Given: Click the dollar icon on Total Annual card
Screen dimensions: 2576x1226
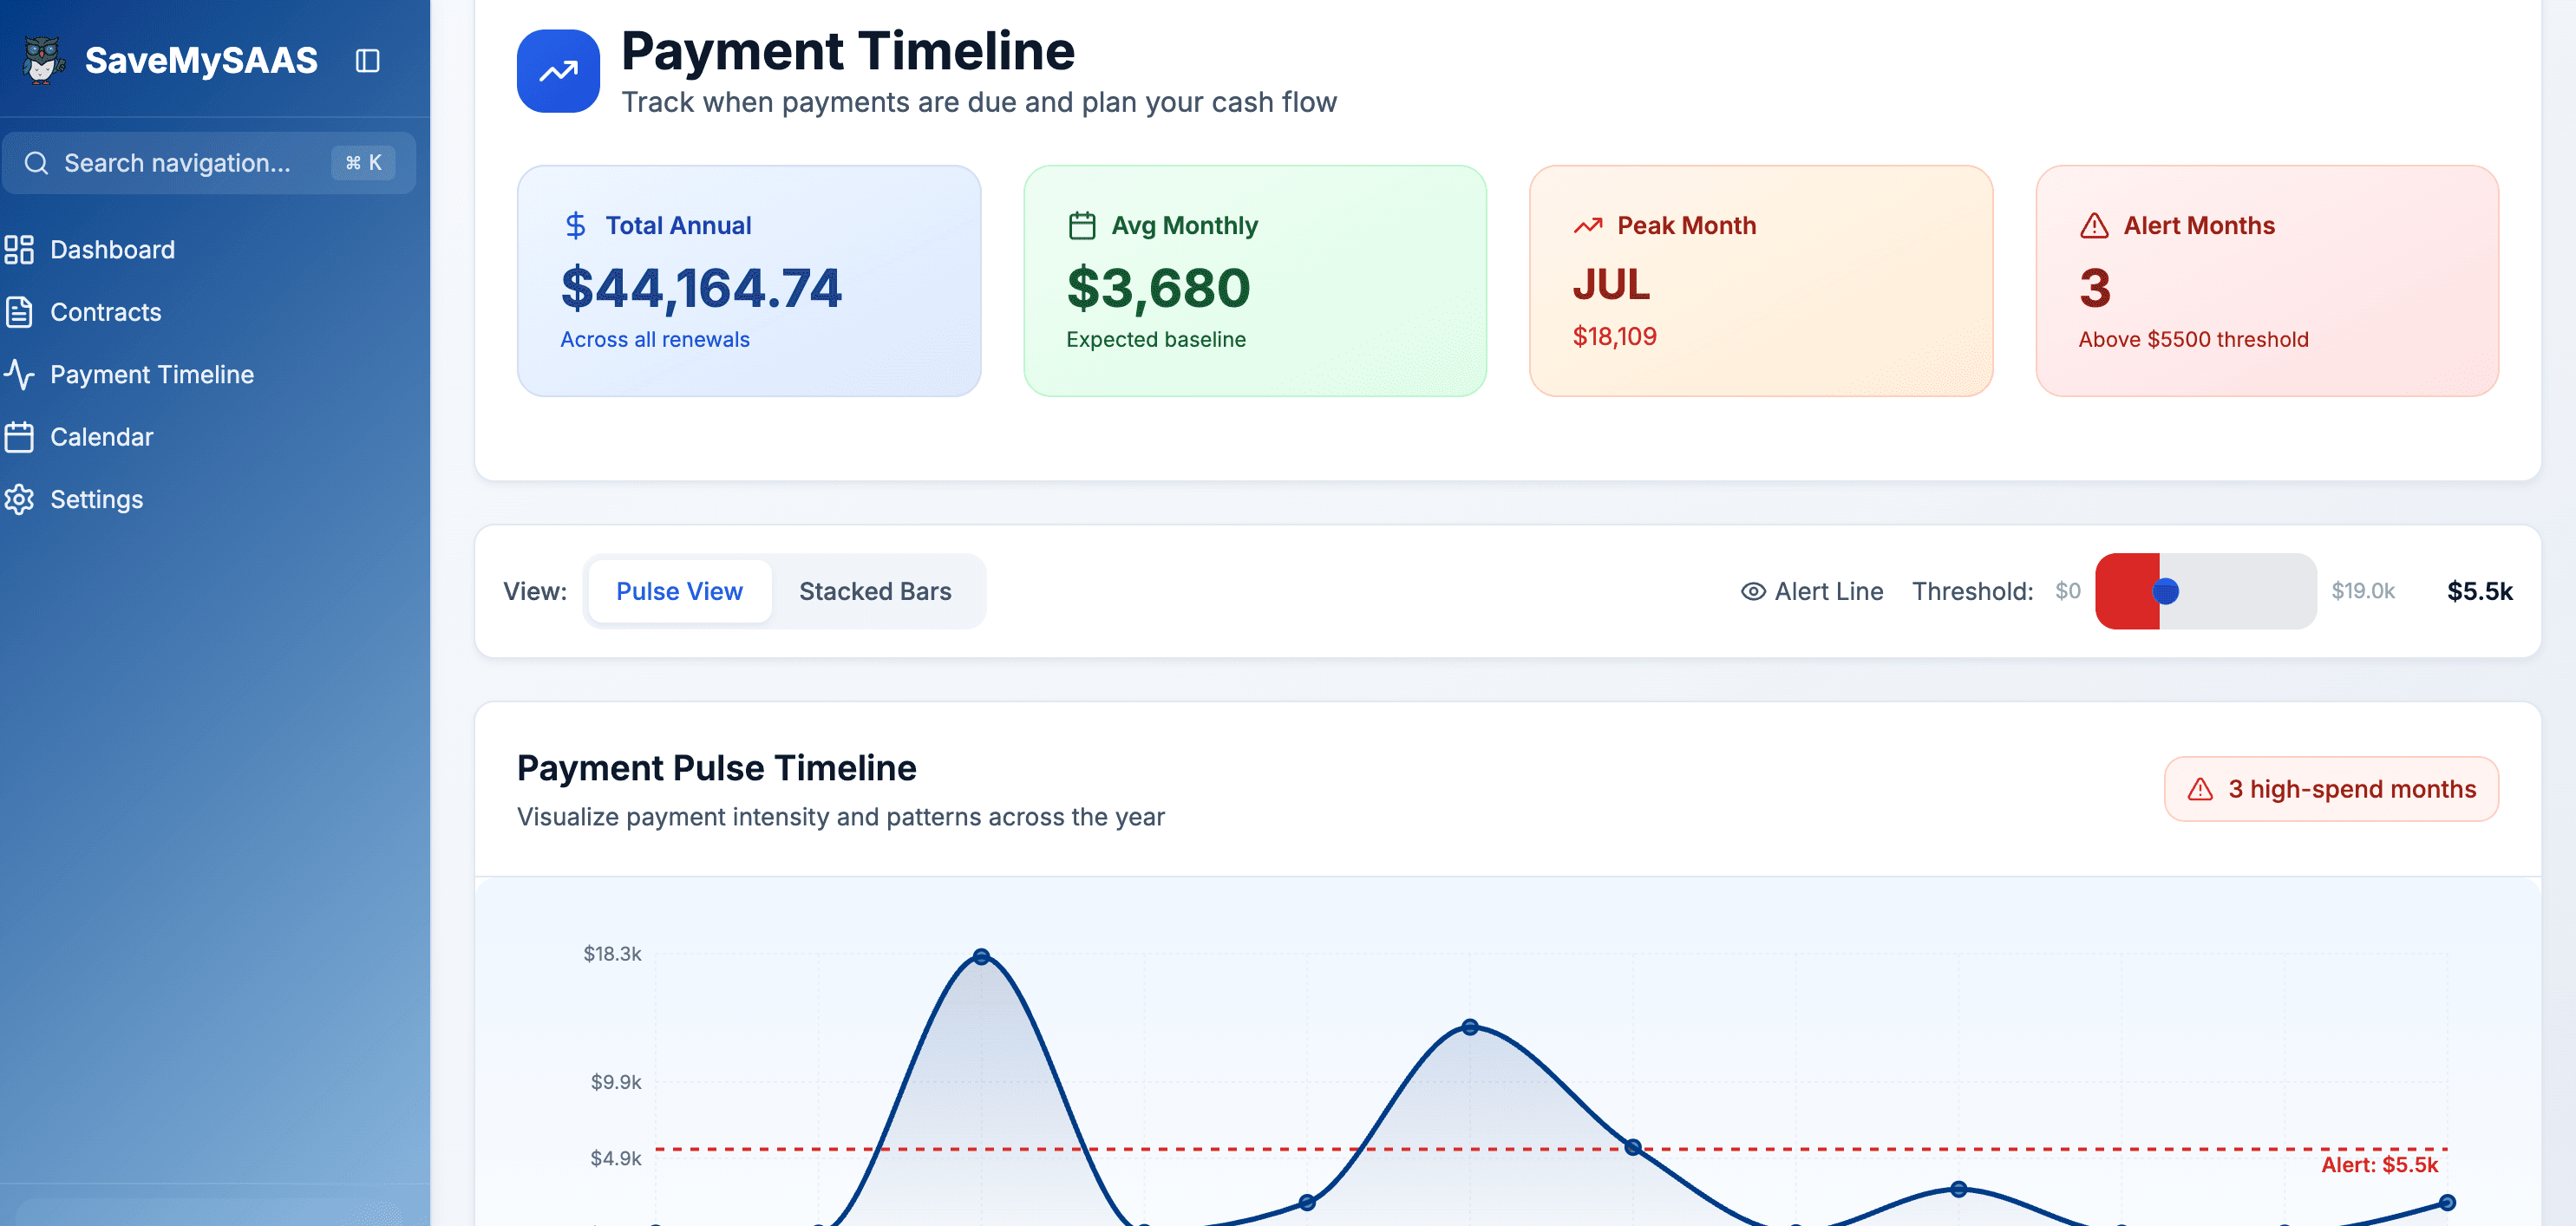Looking at the screenshot, I should click(575, 226).
